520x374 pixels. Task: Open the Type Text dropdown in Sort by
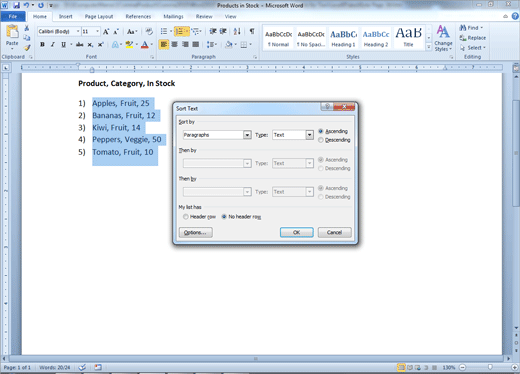309,135
